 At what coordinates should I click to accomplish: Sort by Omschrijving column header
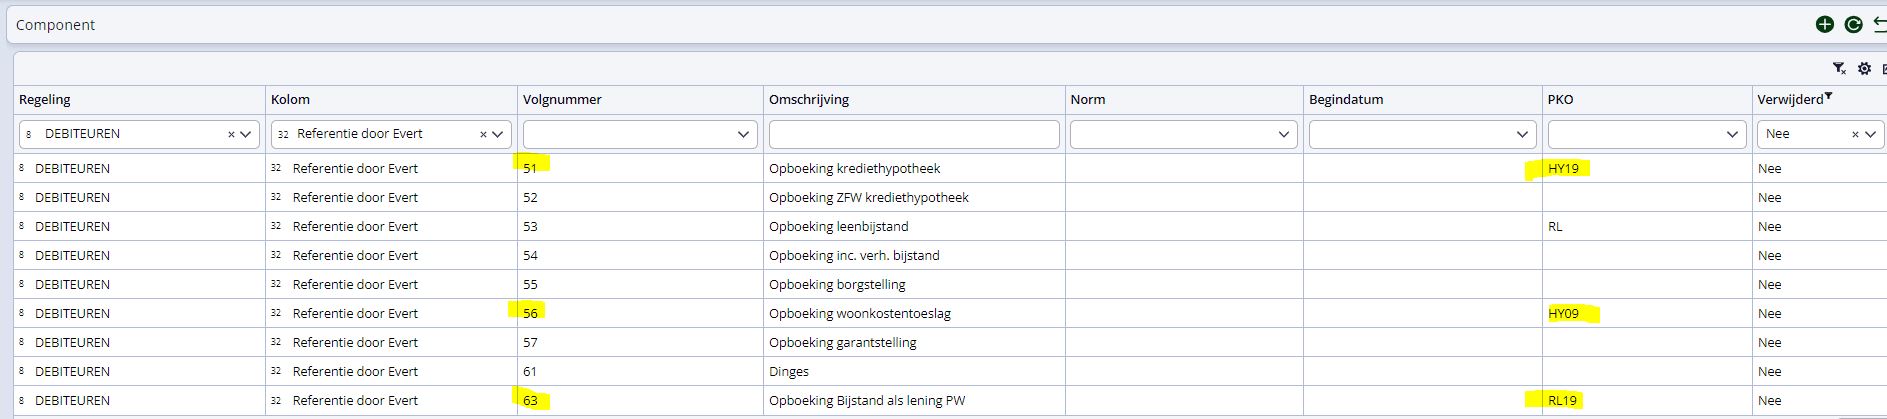[x=809, y=99]
